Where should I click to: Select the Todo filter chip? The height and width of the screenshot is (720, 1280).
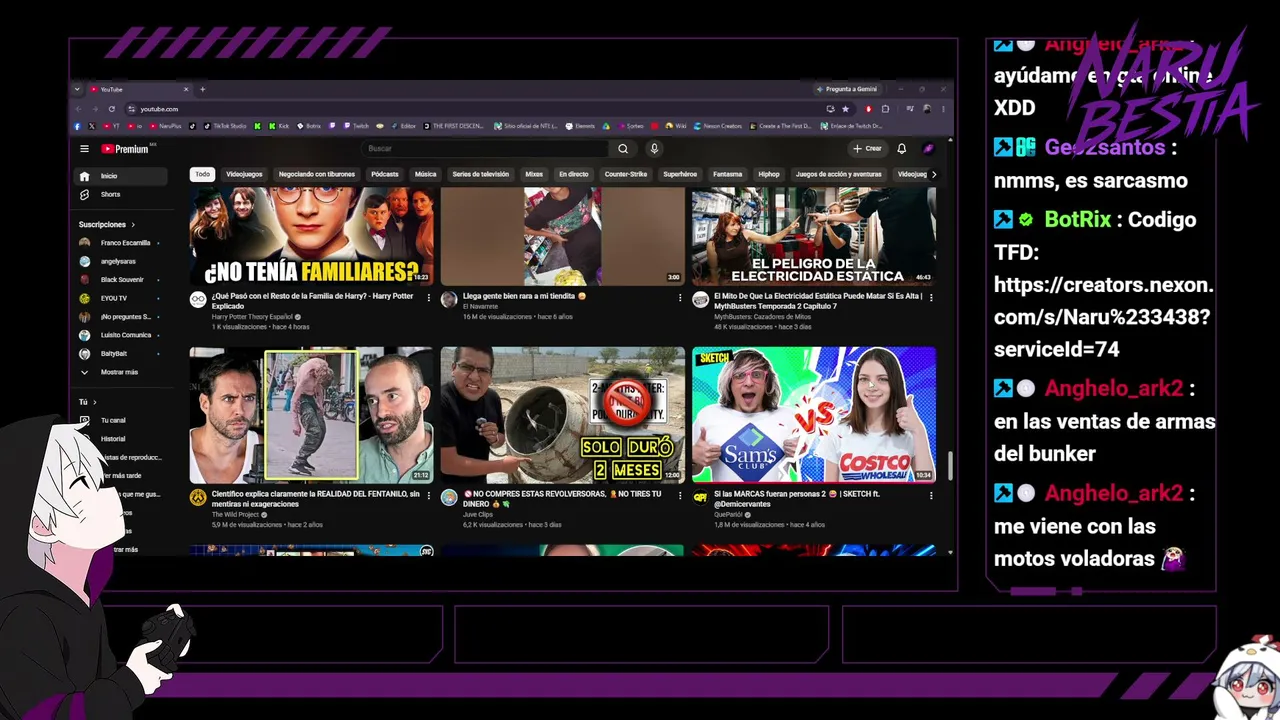point(203,174)
